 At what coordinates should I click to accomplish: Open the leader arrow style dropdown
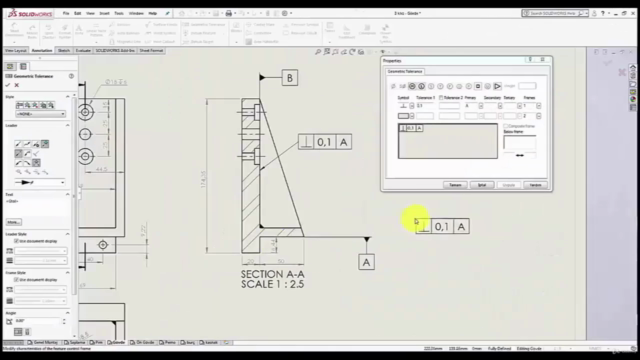(40, 182)
